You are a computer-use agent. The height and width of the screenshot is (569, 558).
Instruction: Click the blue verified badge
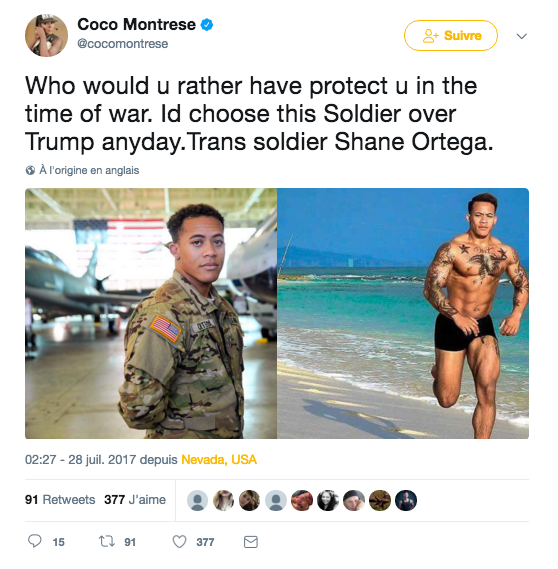point(207,25)
